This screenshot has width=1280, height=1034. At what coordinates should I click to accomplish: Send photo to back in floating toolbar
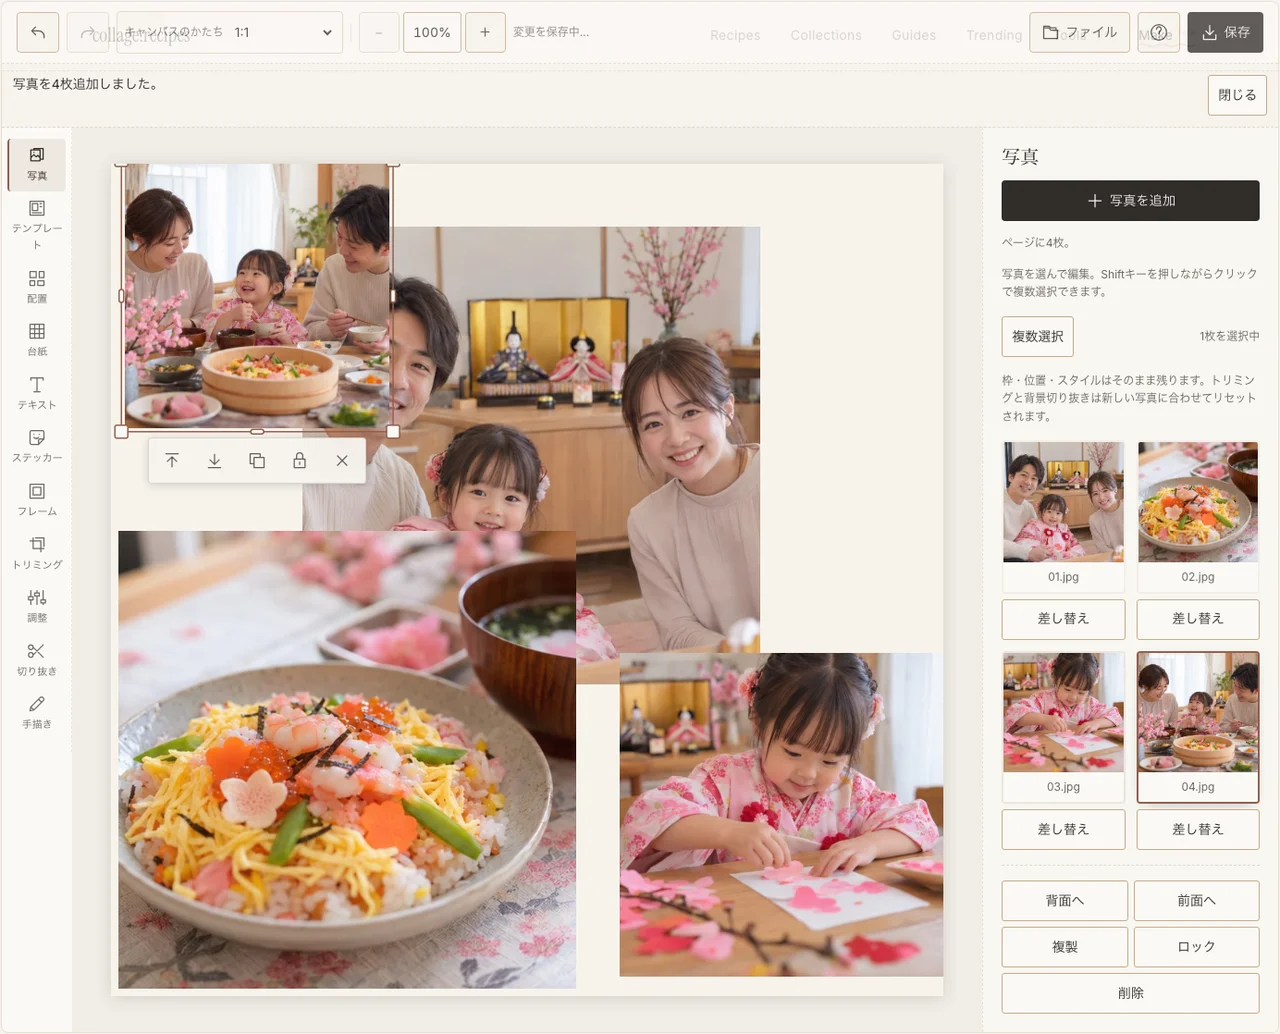pyautogui.click(x=214, y=461)
